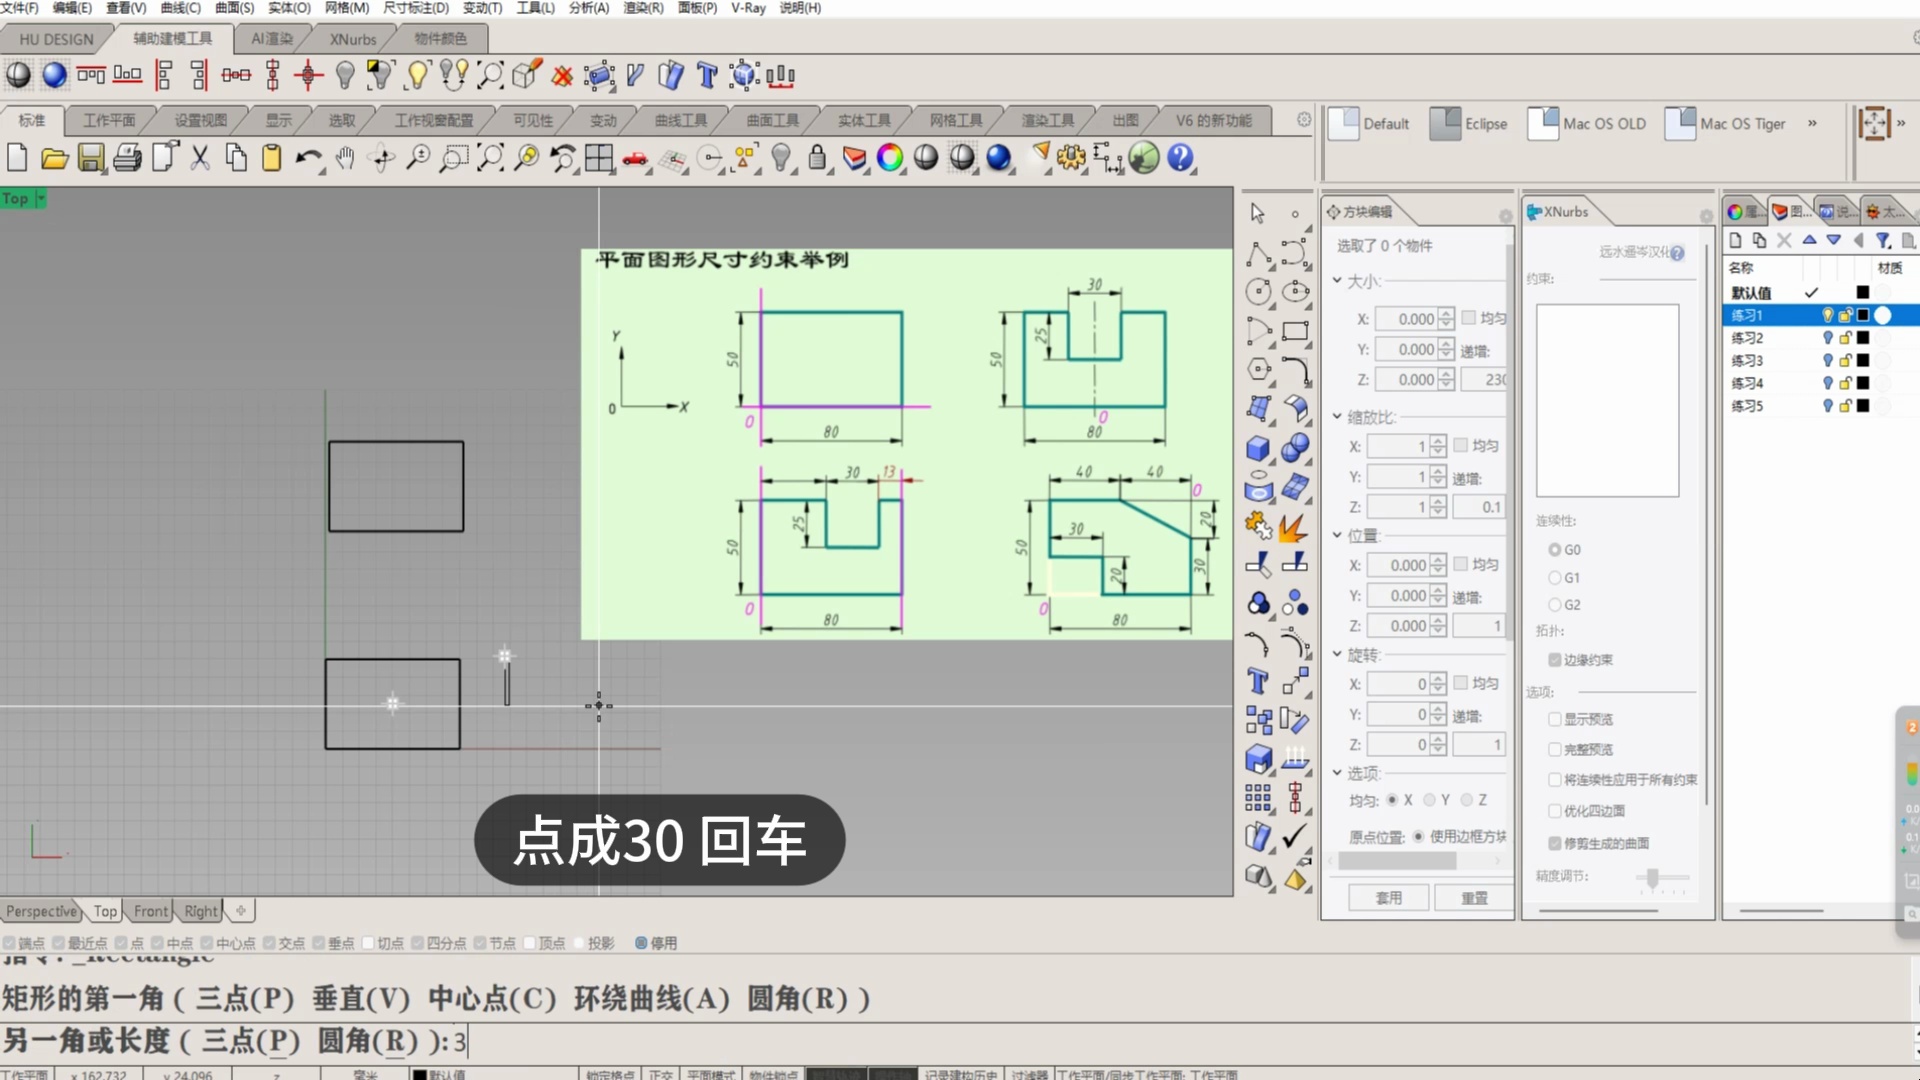Click the four-viewport layout icon

pyautogui.click(x=599, y=158)
